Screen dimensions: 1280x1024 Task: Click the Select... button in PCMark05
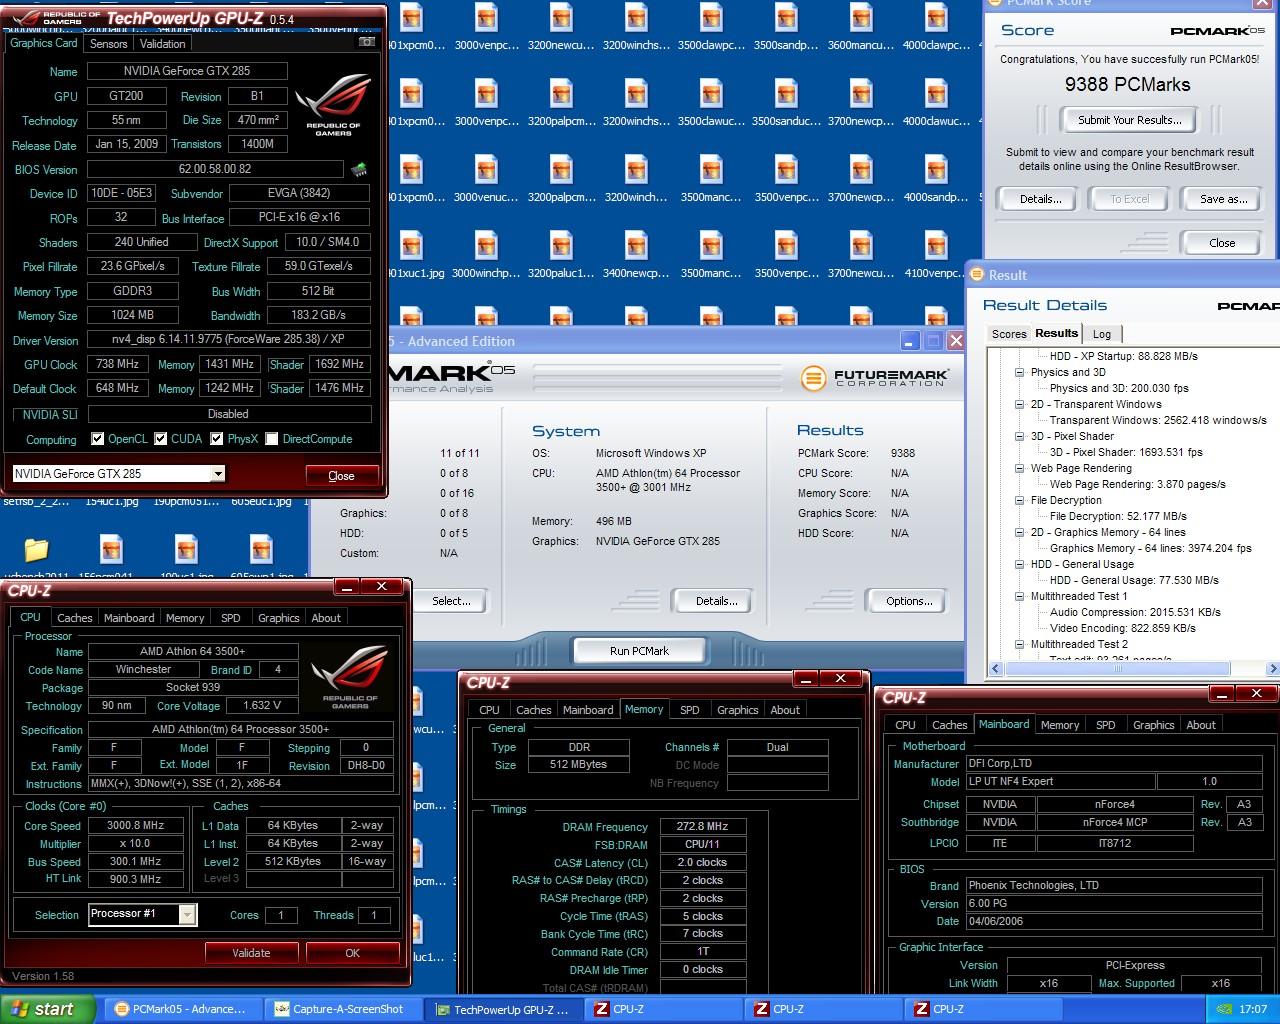(x=451, y=601)
